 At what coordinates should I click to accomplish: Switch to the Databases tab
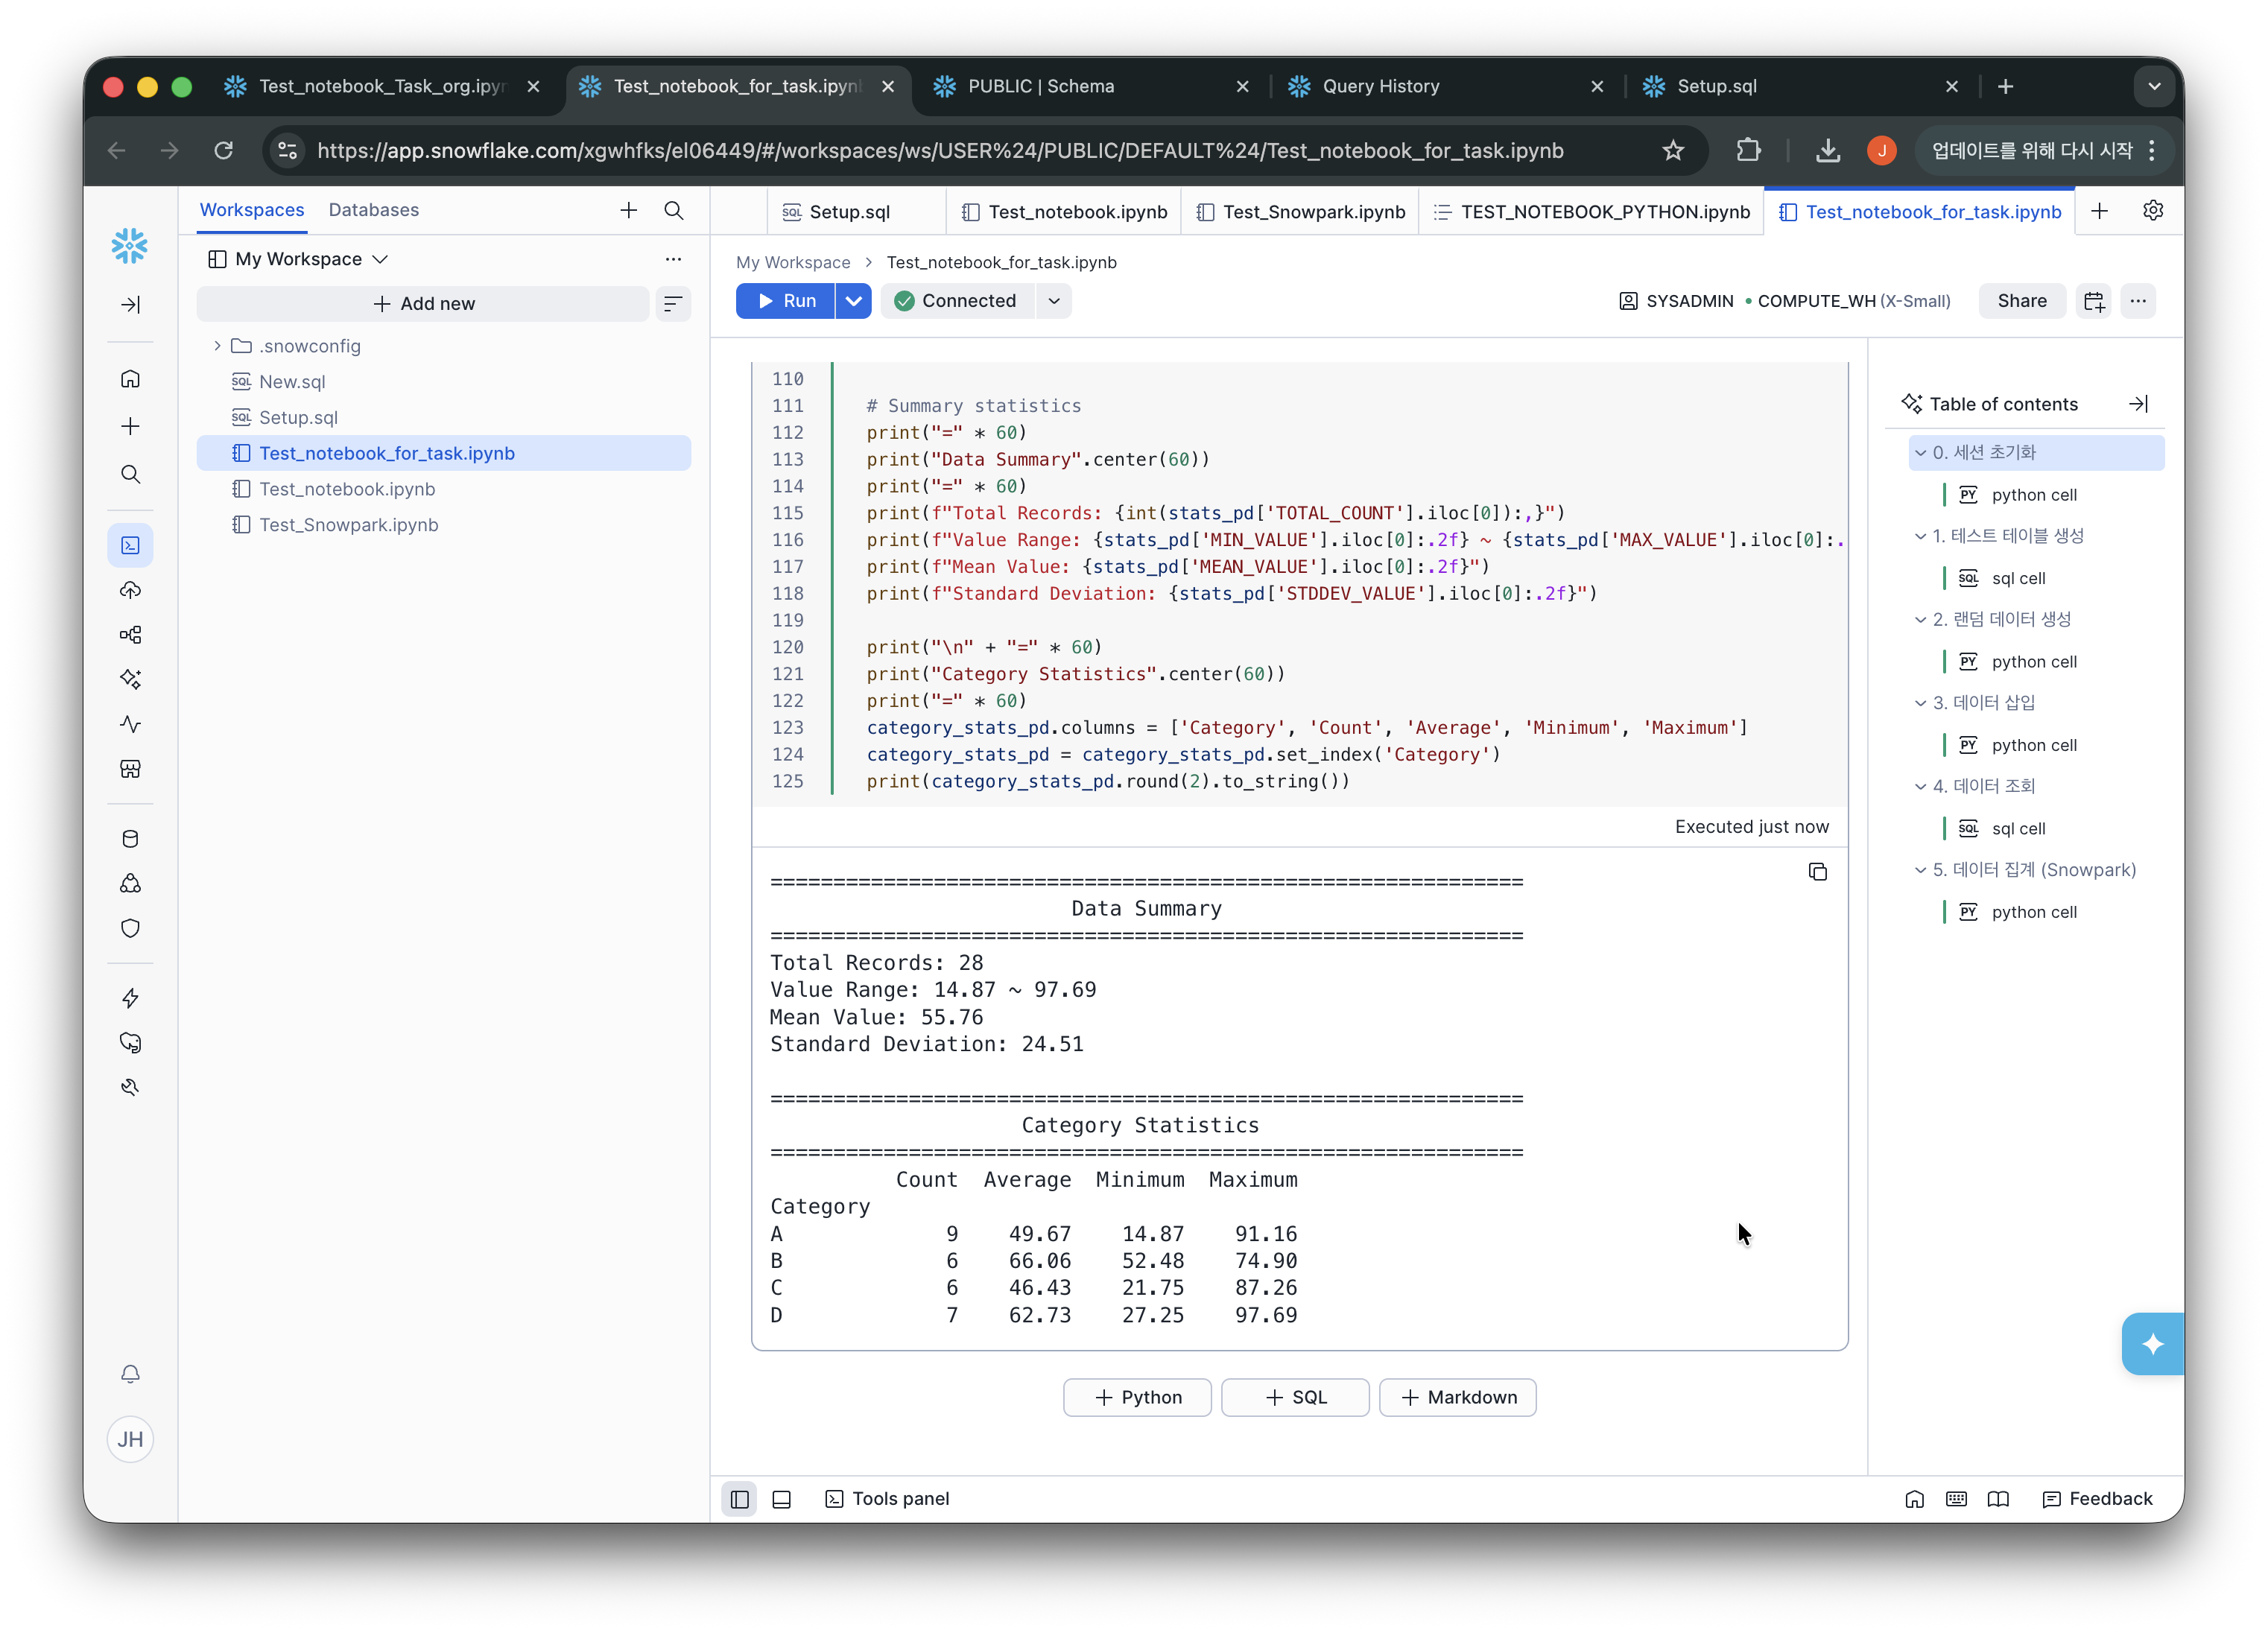373,210
